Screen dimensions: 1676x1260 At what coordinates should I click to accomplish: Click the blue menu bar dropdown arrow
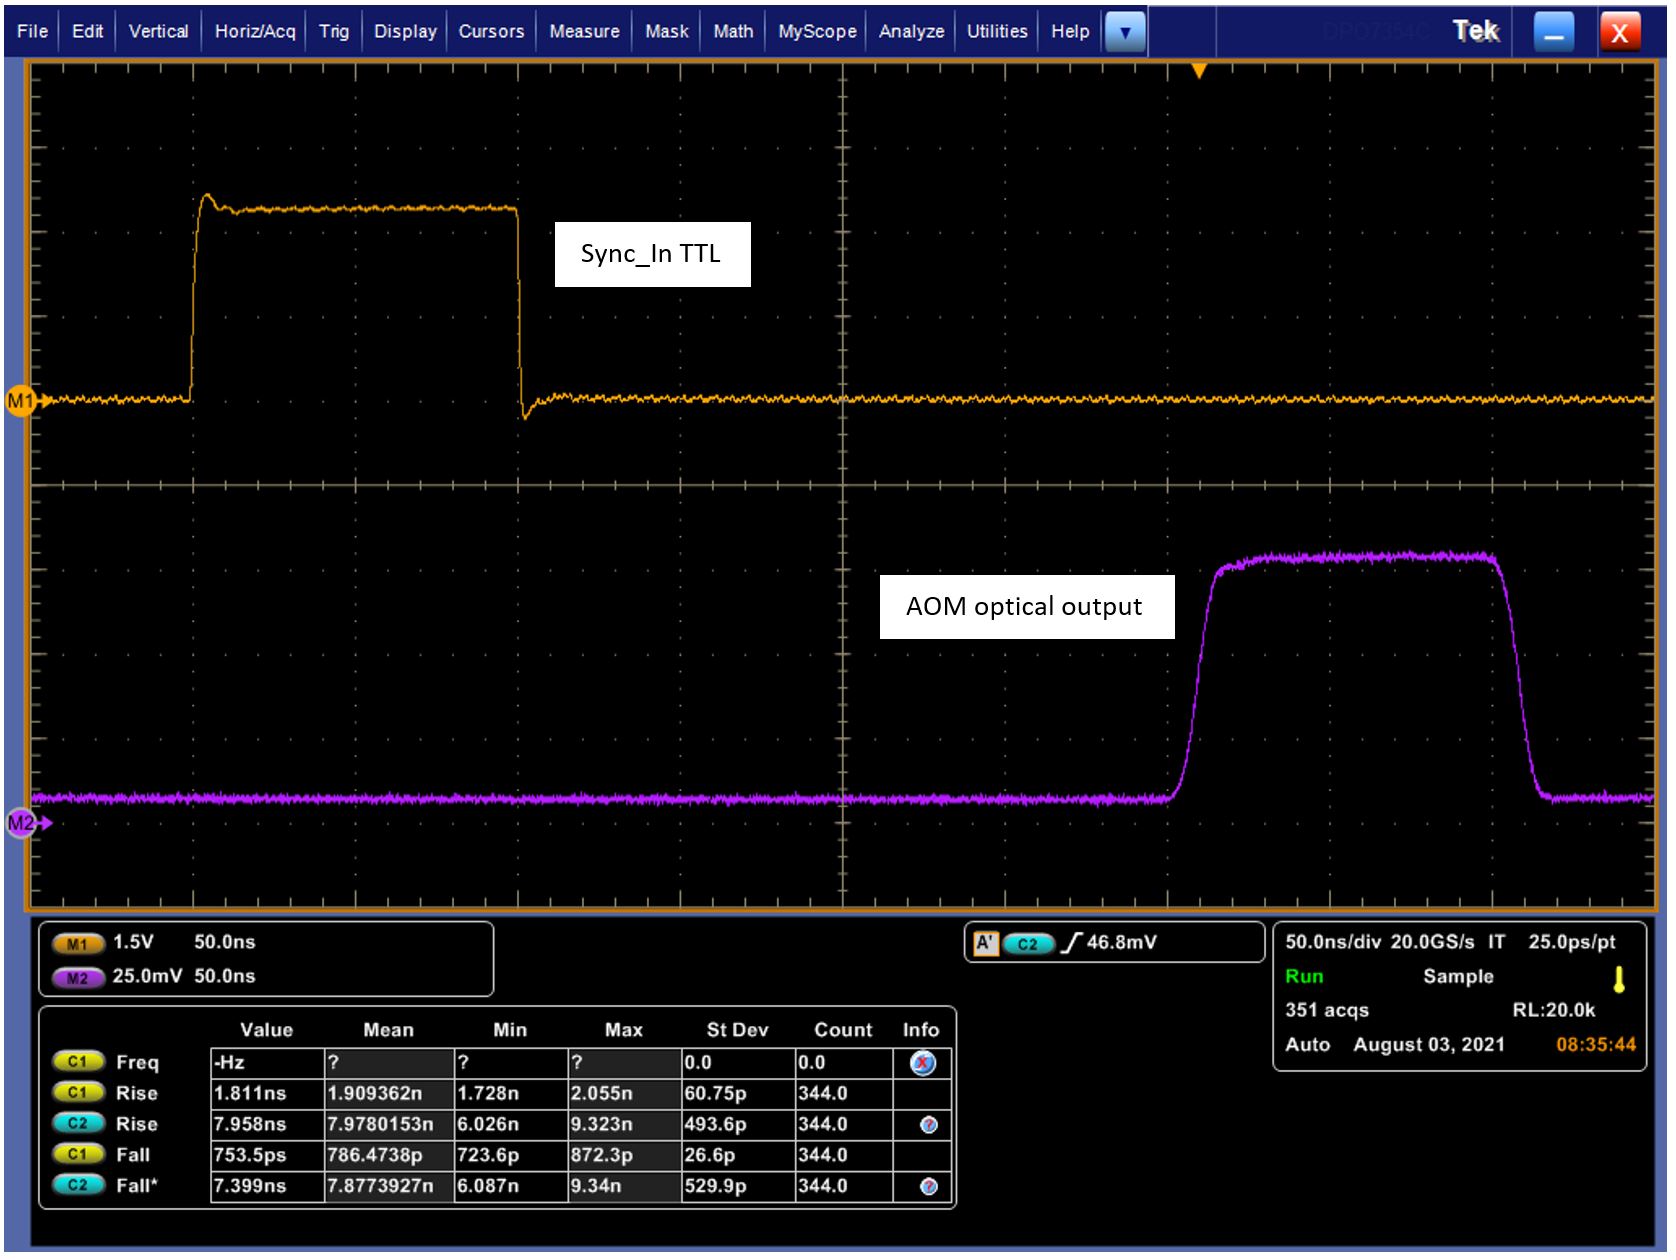click(1125, 32)
